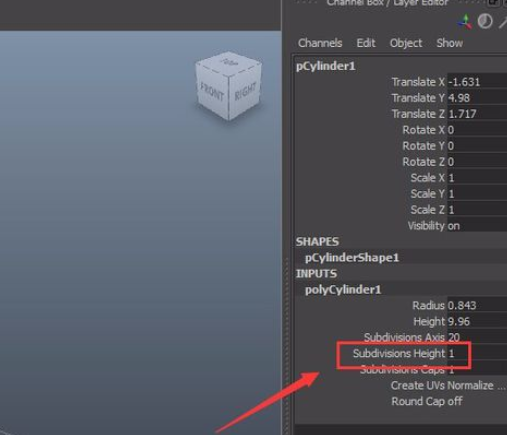Viewport: 507px width, 435px height.
Task: Select the Height attribute label
Action: [x=429, y=322]
